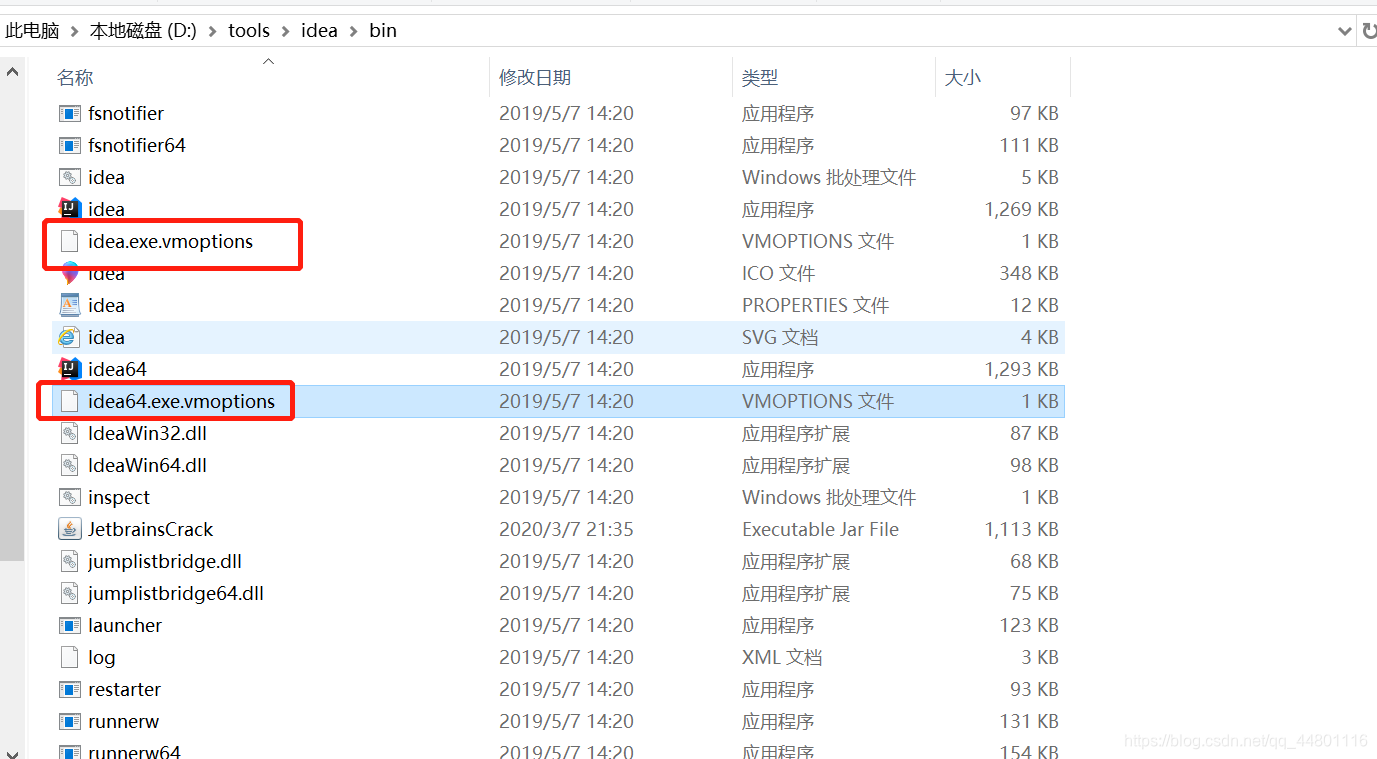Click the 应用程序扩展 type of IdeaWin32.dll
The width and height of the screenshot is (1377, 759).
(796, 433)
